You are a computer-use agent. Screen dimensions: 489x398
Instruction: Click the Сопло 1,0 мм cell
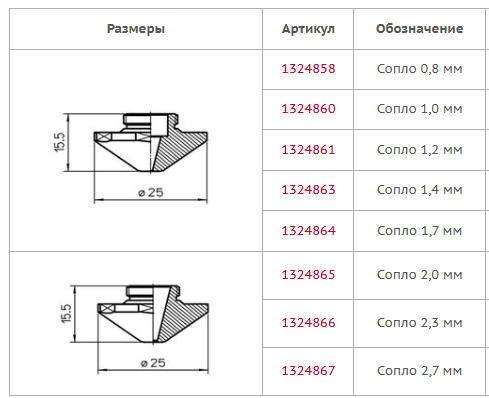(x=419, y=109)
